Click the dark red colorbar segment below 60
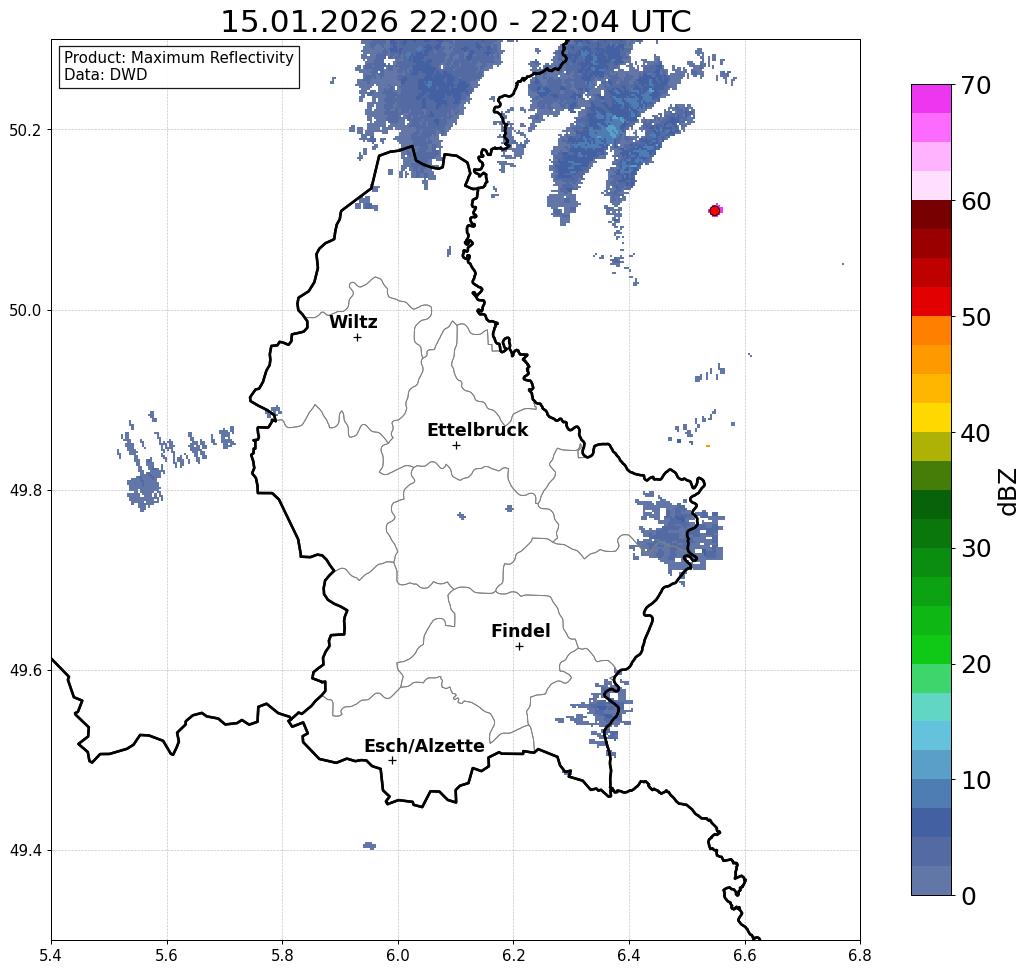The width and height of the screenshot is (1029, 973). coord(931,215)
